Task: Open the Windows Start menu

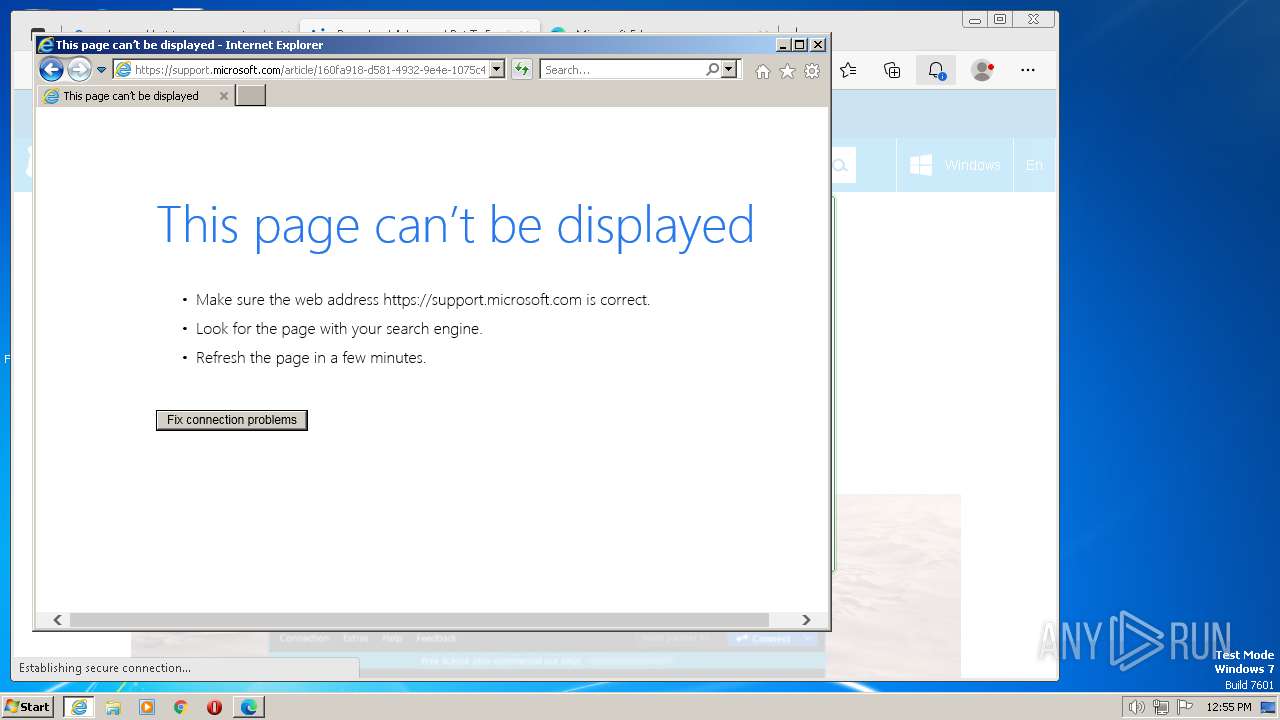Action: (x=28, y=707)
